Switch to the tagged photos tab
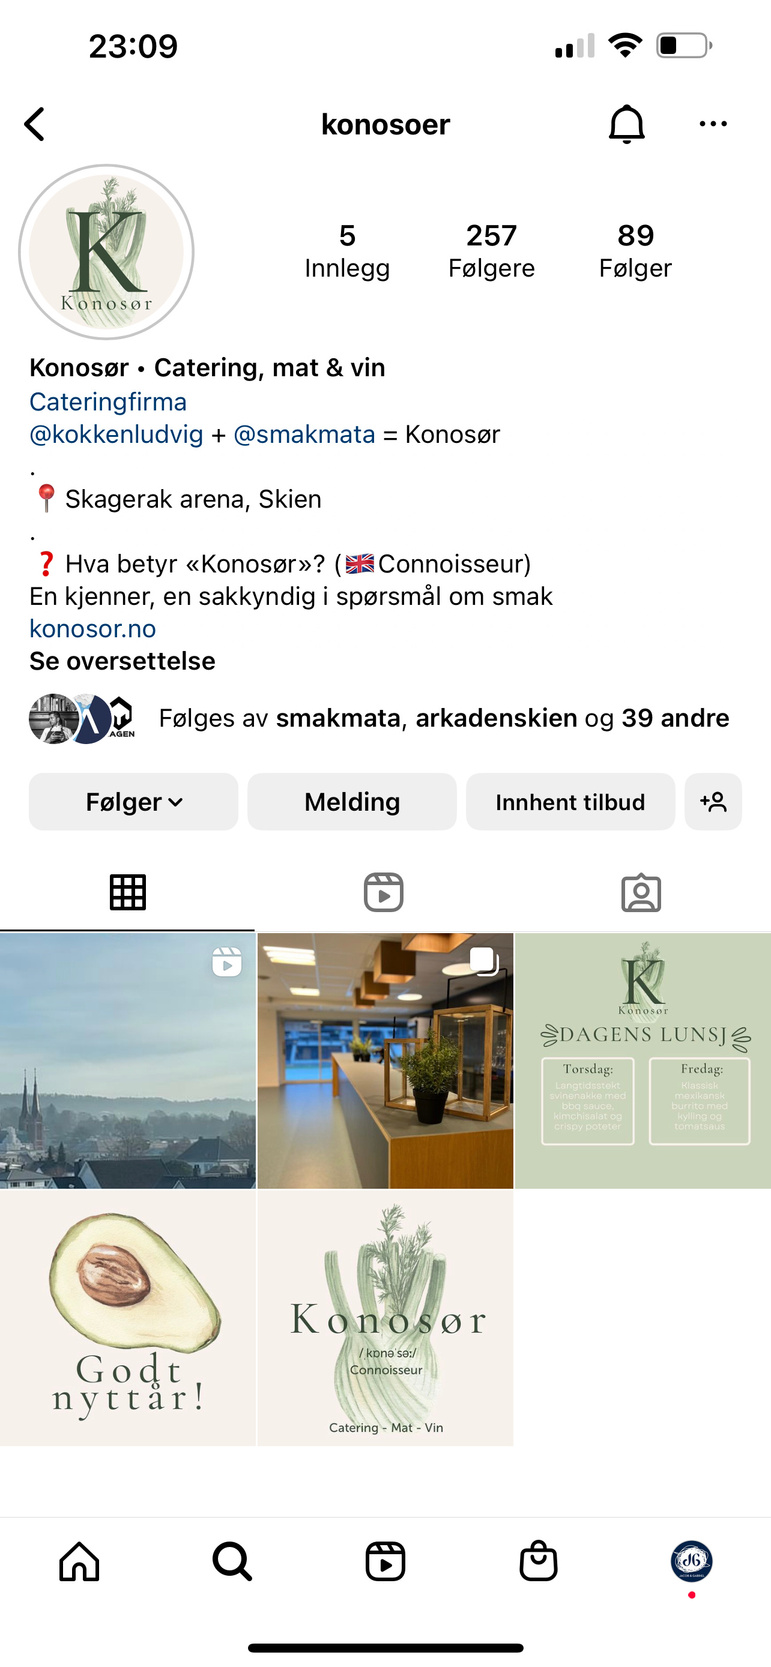Screen dimensions: 771x1667 [641, 892]
